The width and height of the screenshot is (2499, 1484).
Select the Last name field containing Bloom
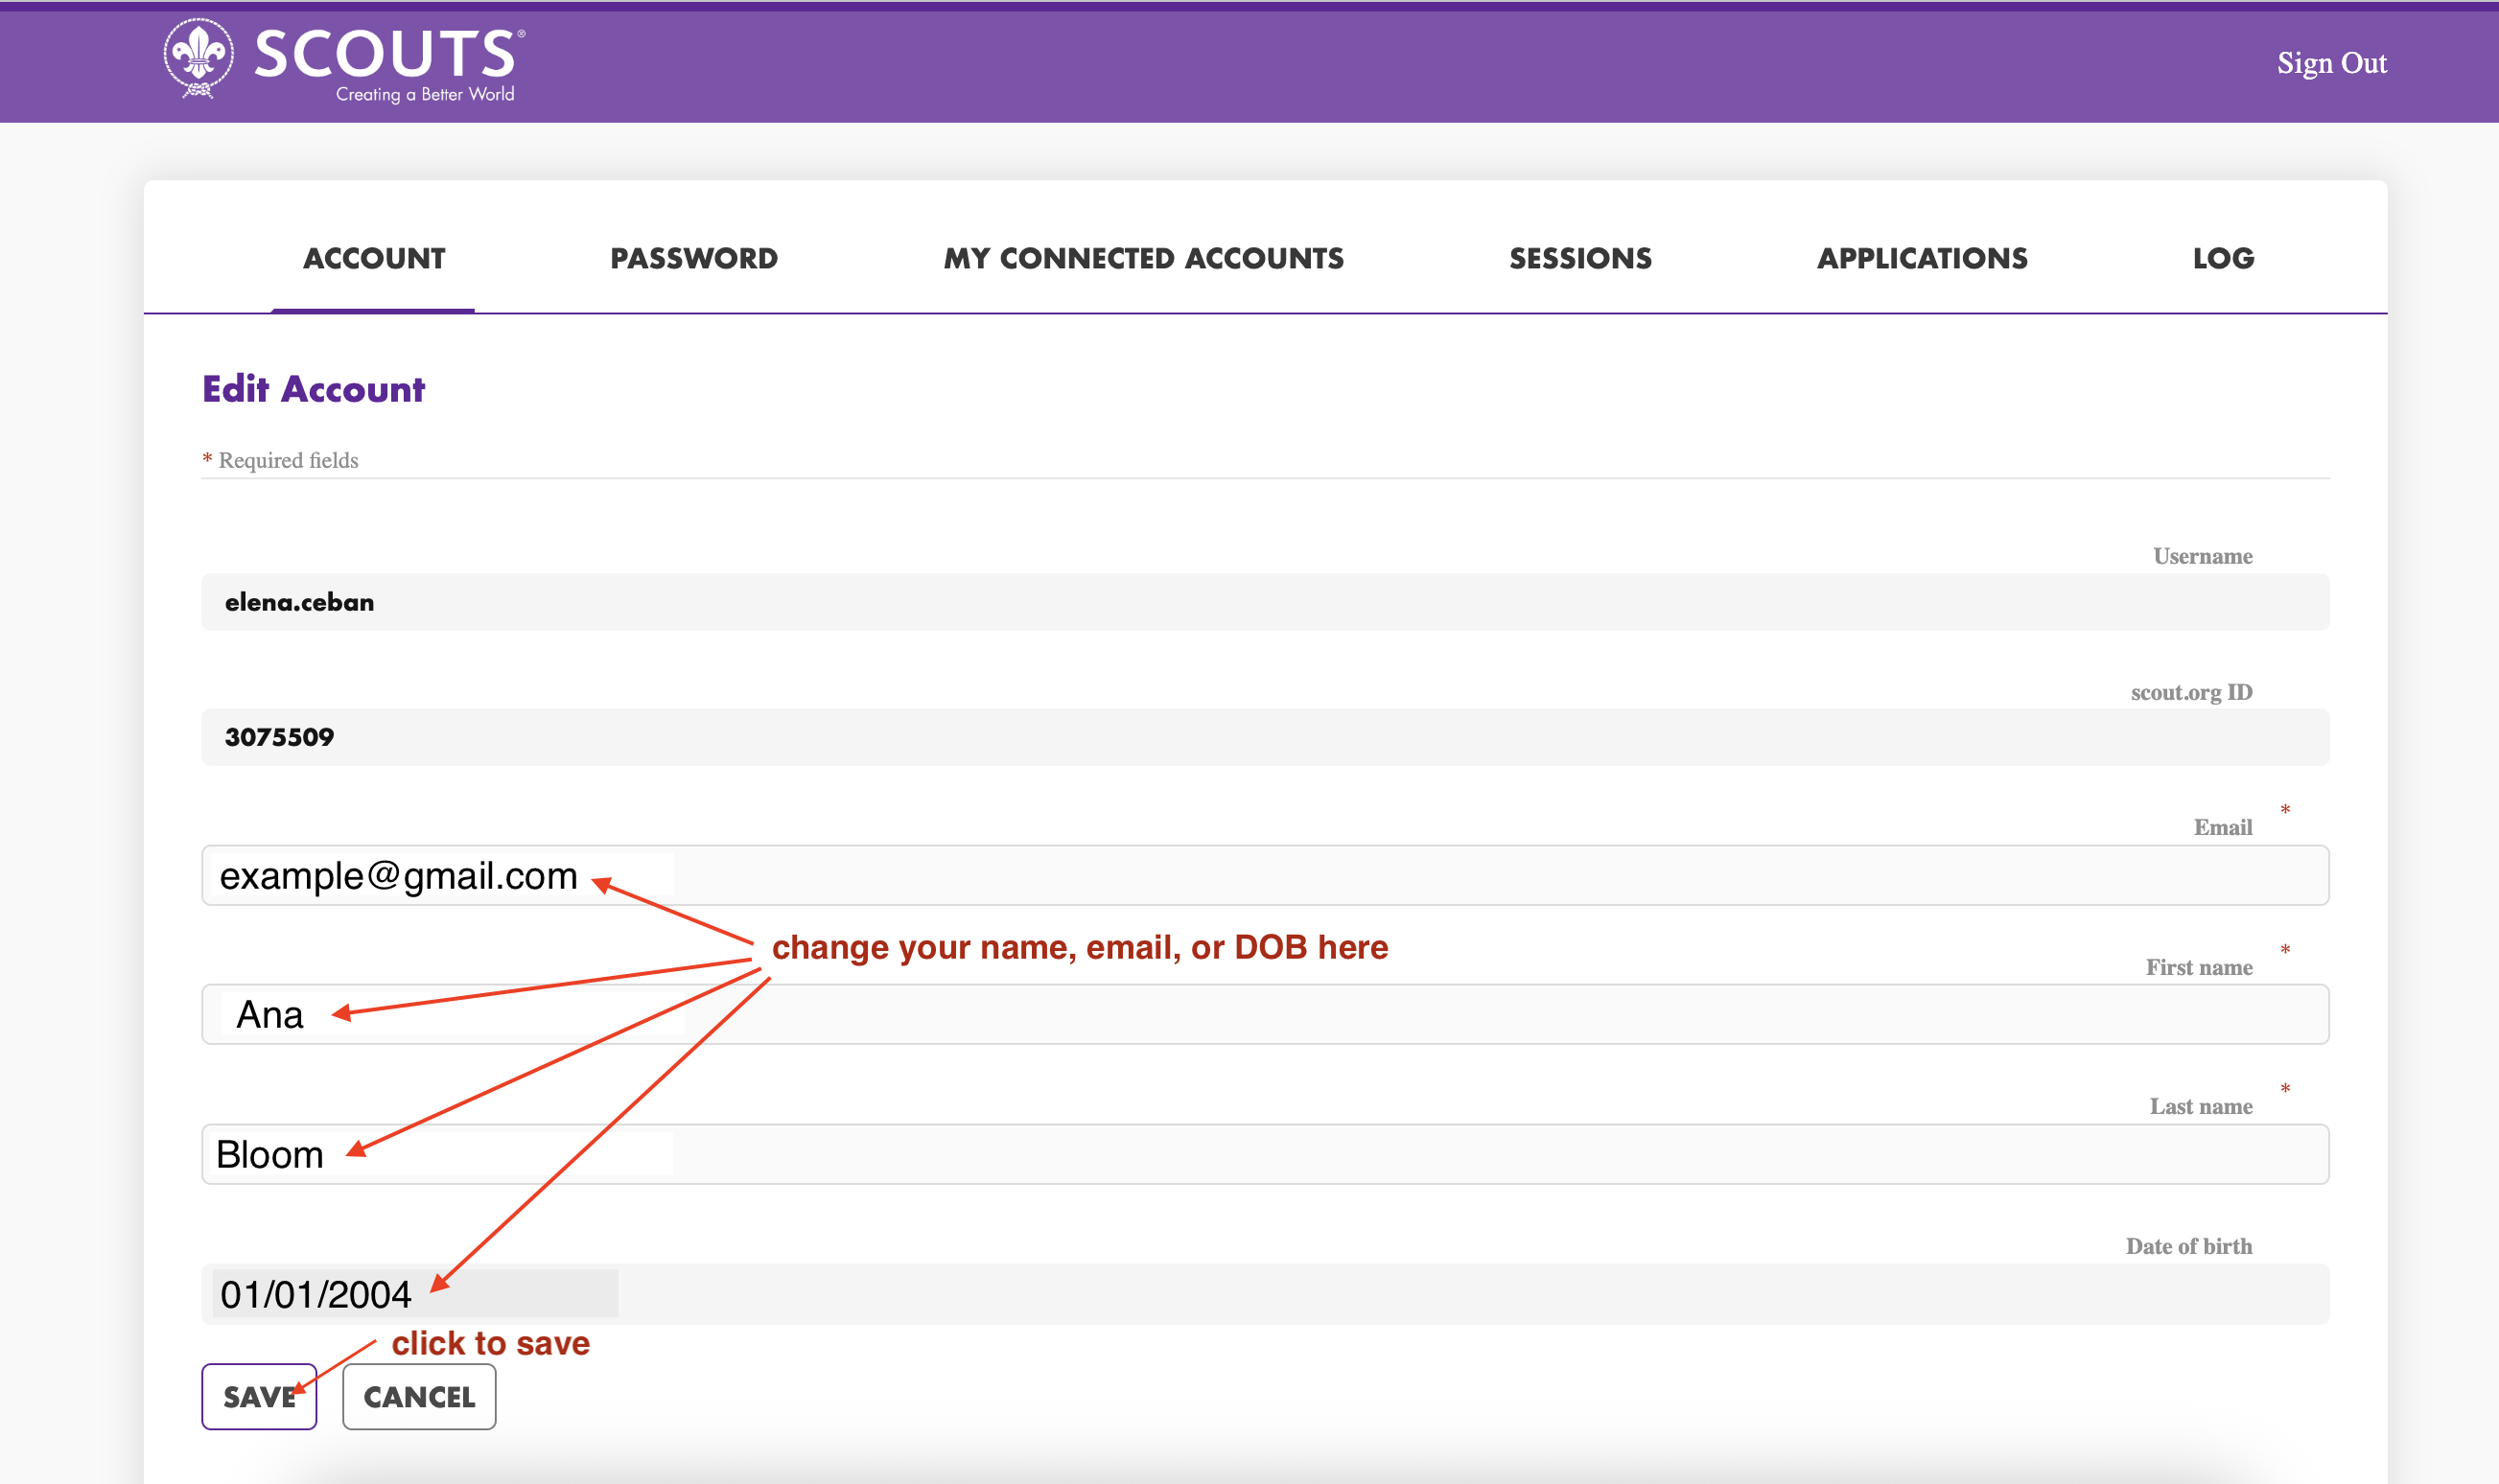click(1265, 1154)
